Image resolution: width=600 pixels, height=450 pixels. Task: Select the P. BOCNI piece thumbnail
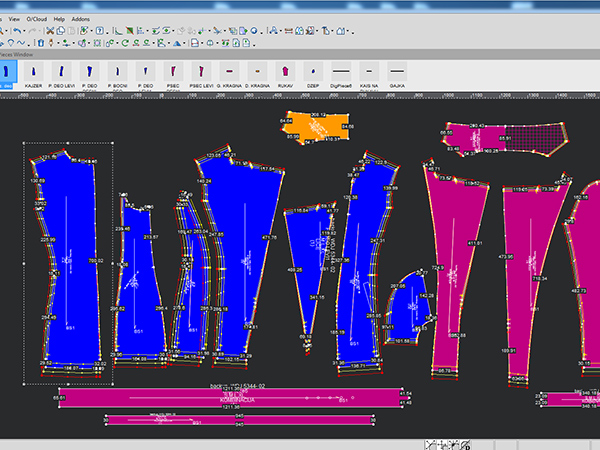(x=118, y=73)
